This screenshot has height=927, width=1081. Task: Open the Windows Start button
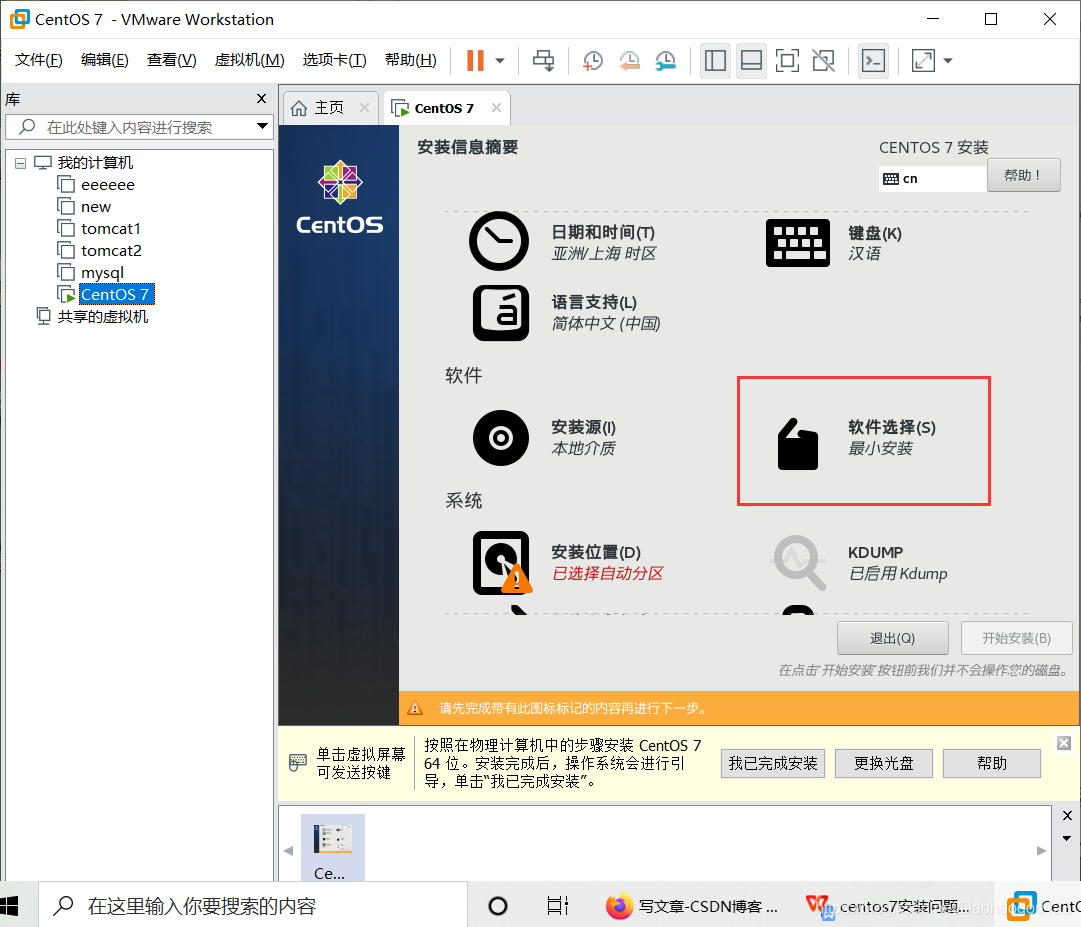click(9, 906)
